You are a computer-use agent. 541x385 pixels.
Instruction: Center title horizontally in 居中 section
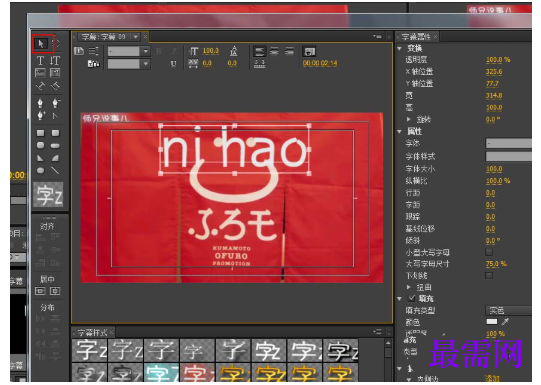55,291
